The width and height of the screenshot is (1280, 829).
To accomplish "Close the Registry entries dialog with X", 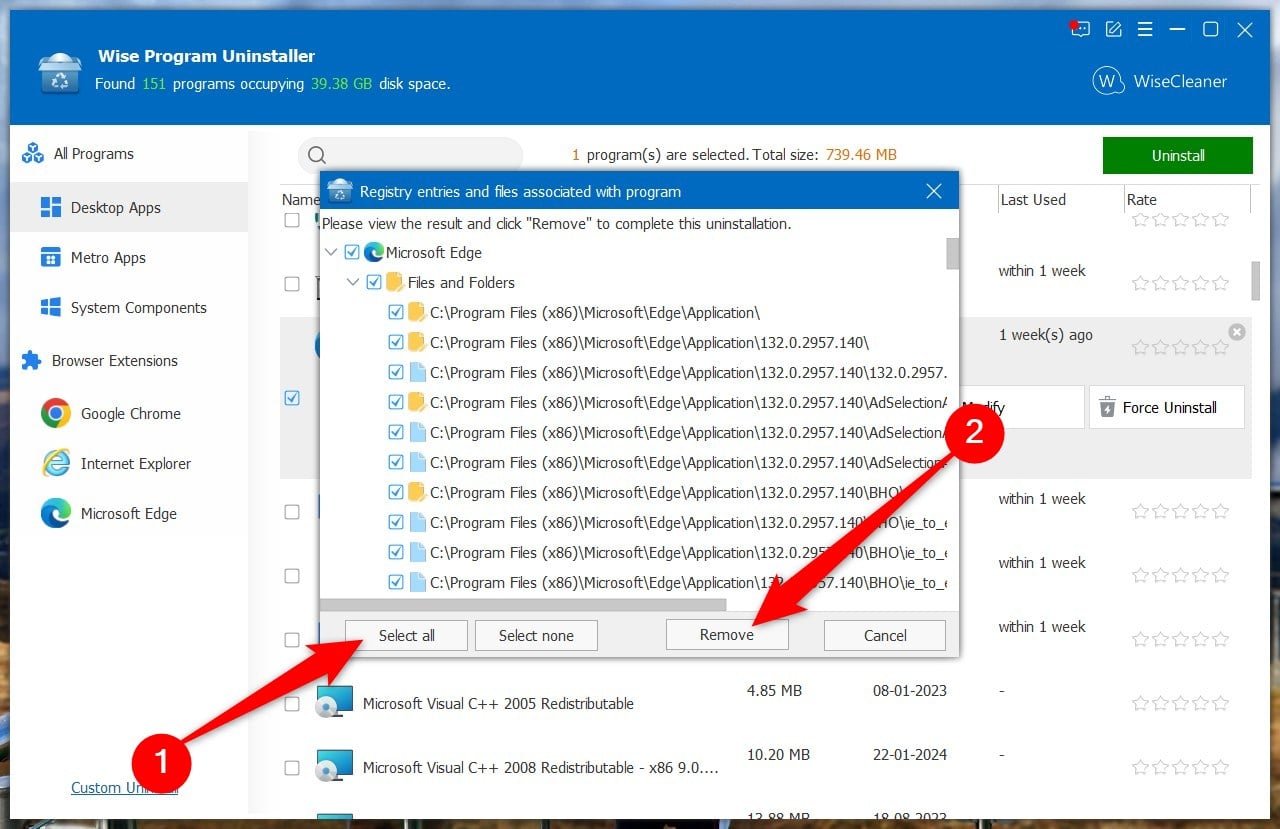I will (934, 191).
